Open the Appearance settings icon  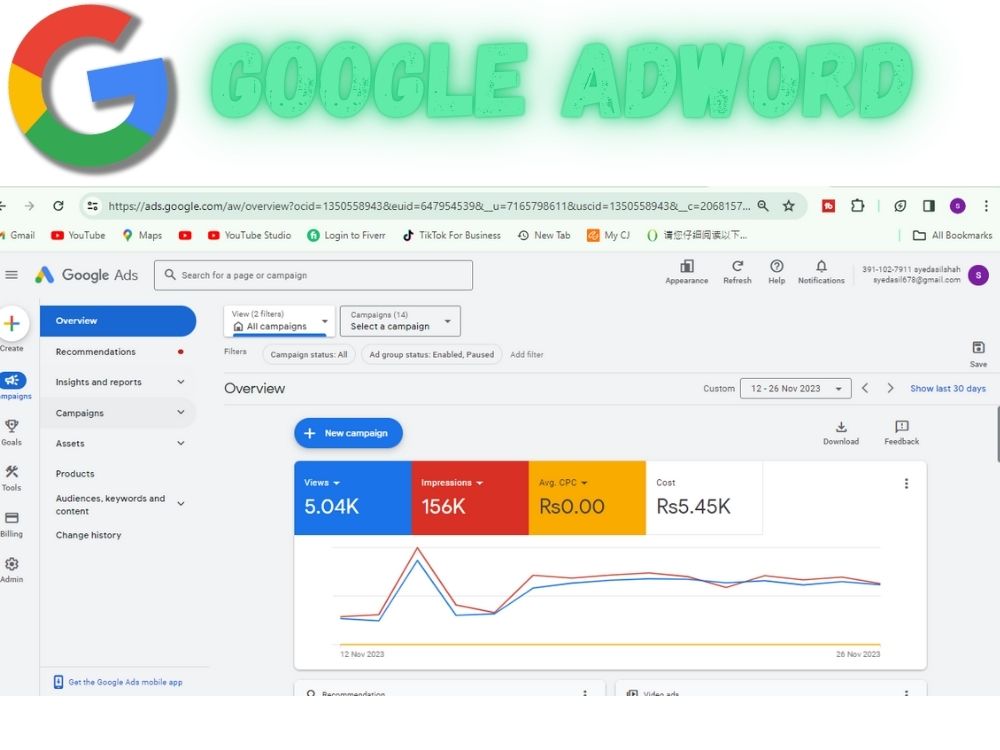click(687, 272)
